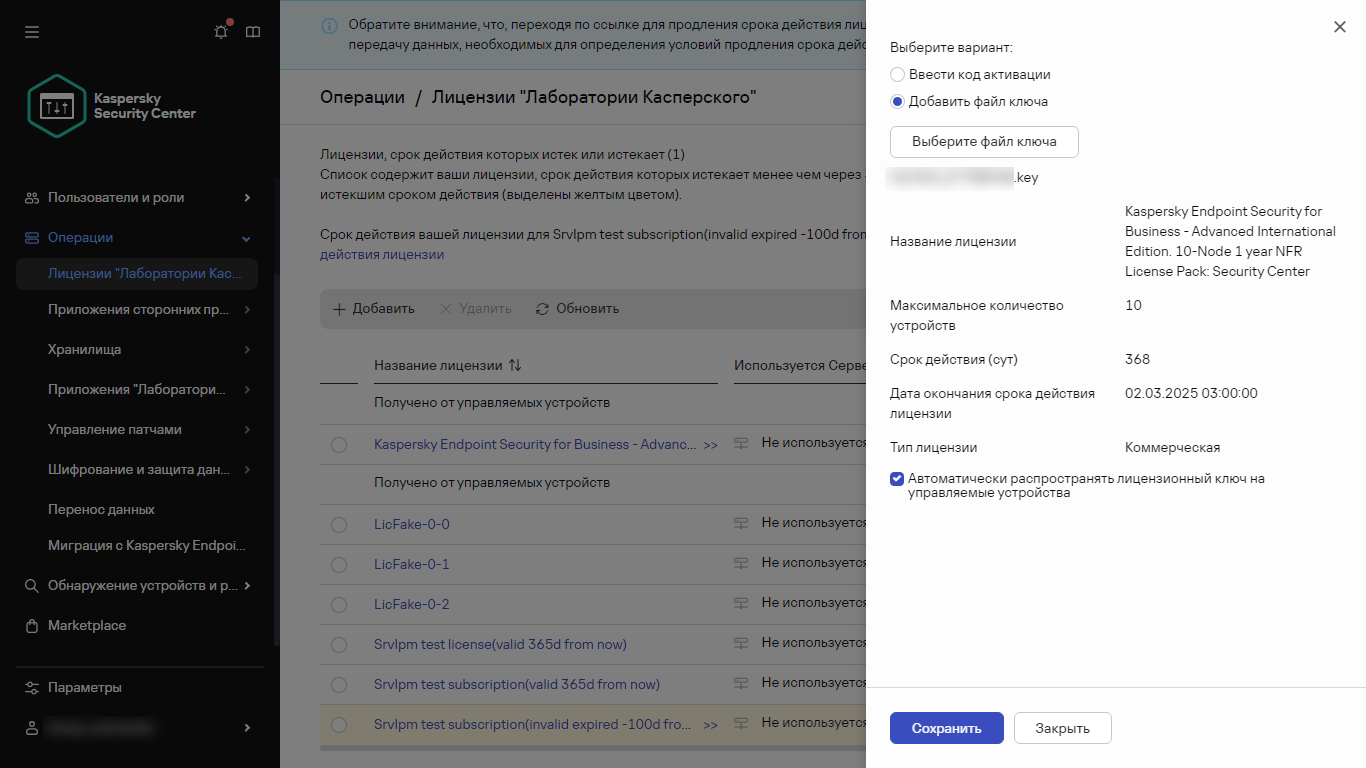Screen dimensions: 1366x768
Task: Click the Выберите файл ключа button
Action: (x=983, y=141)
